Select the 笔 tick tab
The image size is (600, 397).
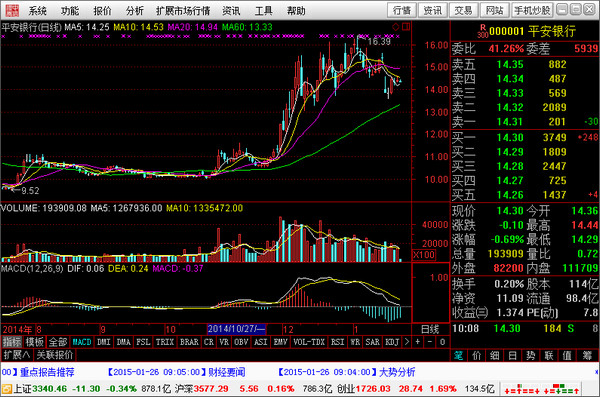click(x=458, y=356)
